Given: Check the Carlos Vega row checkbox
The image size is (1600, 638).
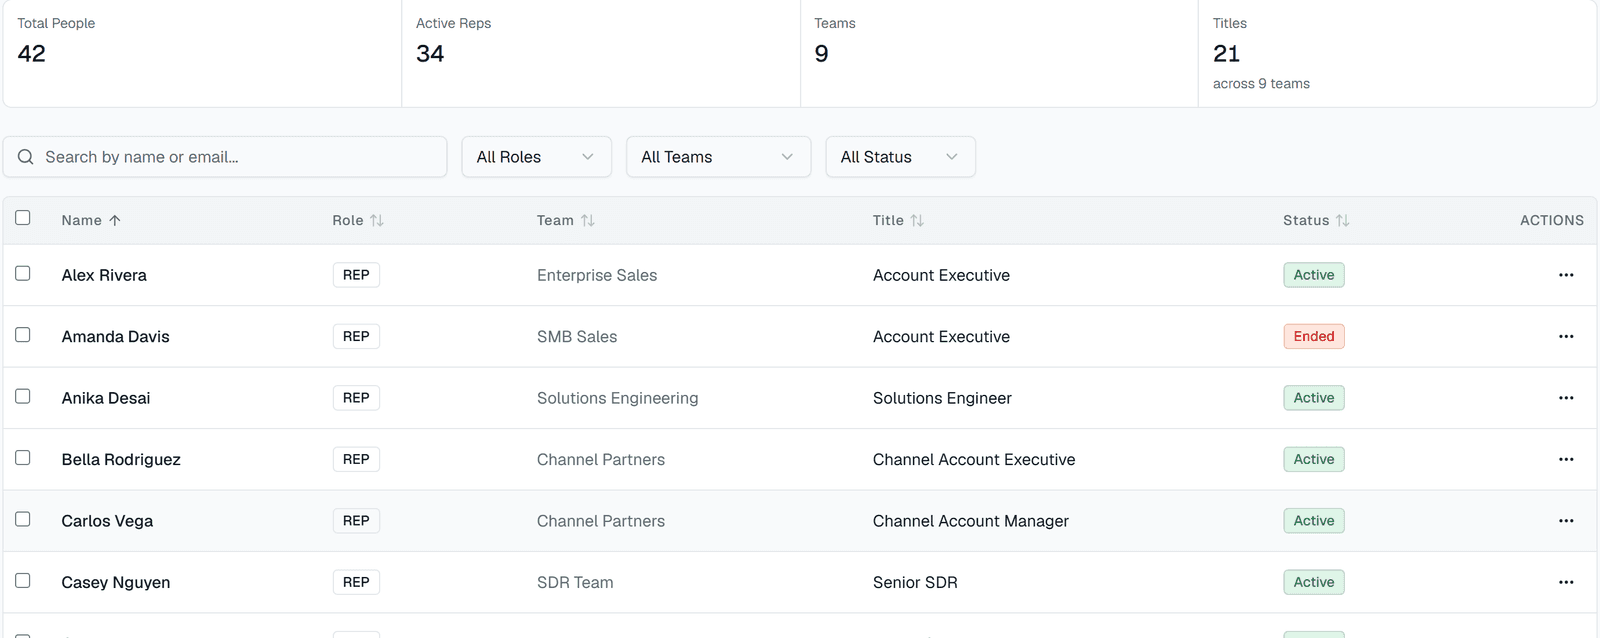Looking at the screenshot, I should 23,519.
